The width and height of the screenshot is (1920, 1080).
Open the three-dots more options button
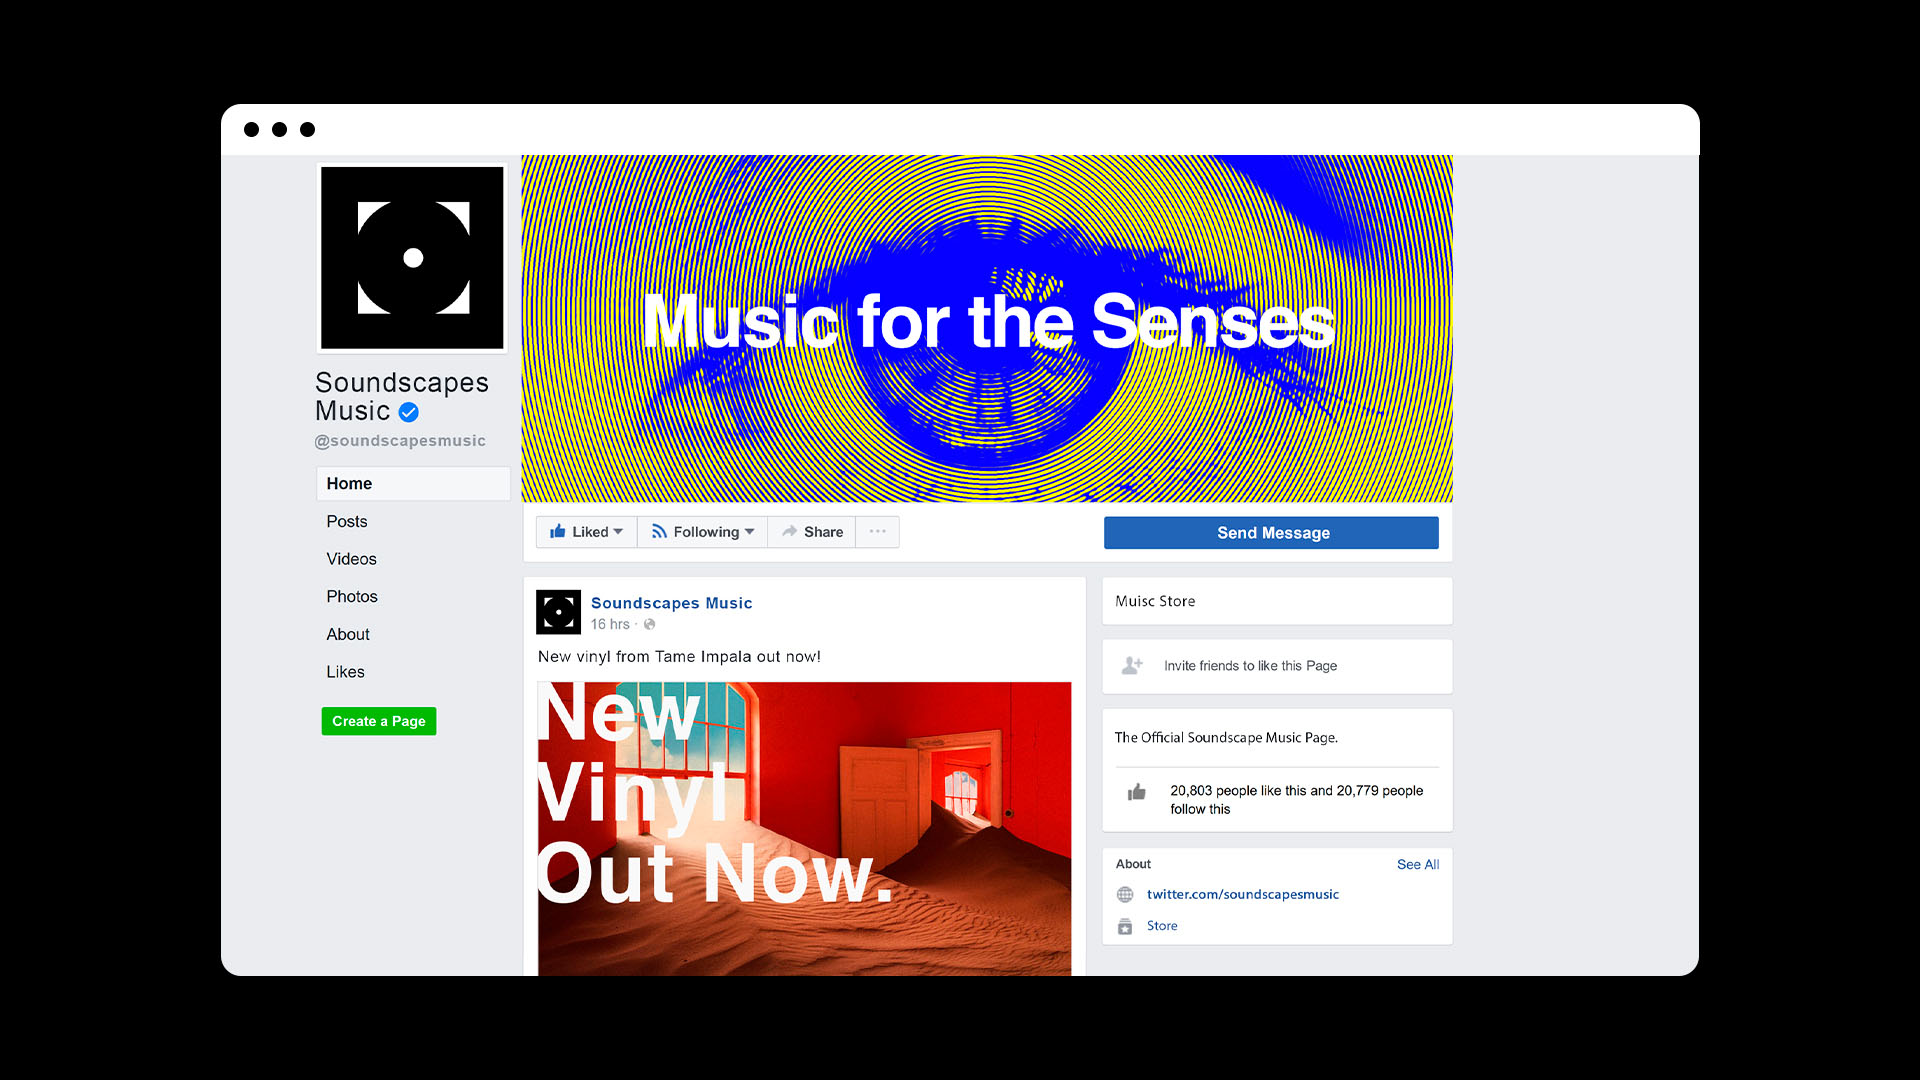point(878,532)
